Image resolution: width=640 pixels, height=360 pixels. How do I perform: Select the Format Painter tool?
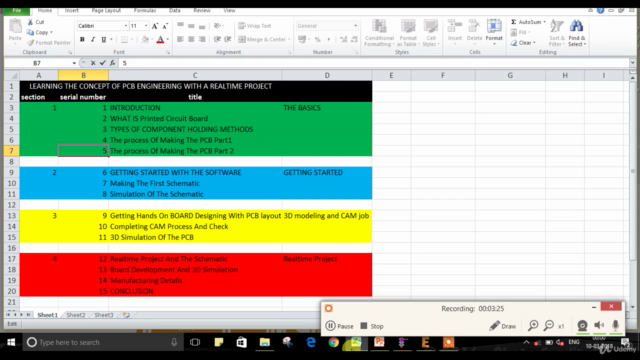[x=49, y=42]
